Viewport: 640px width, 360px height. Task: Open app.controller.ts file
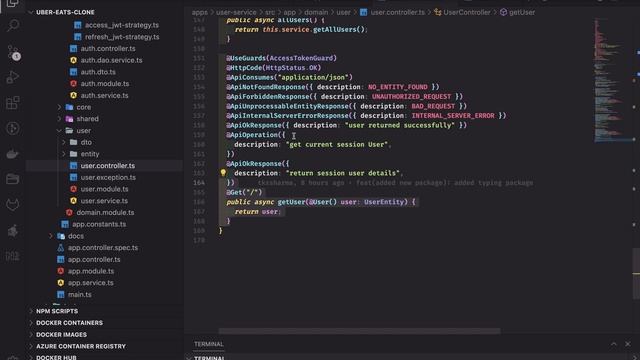[x=94, y=259]
